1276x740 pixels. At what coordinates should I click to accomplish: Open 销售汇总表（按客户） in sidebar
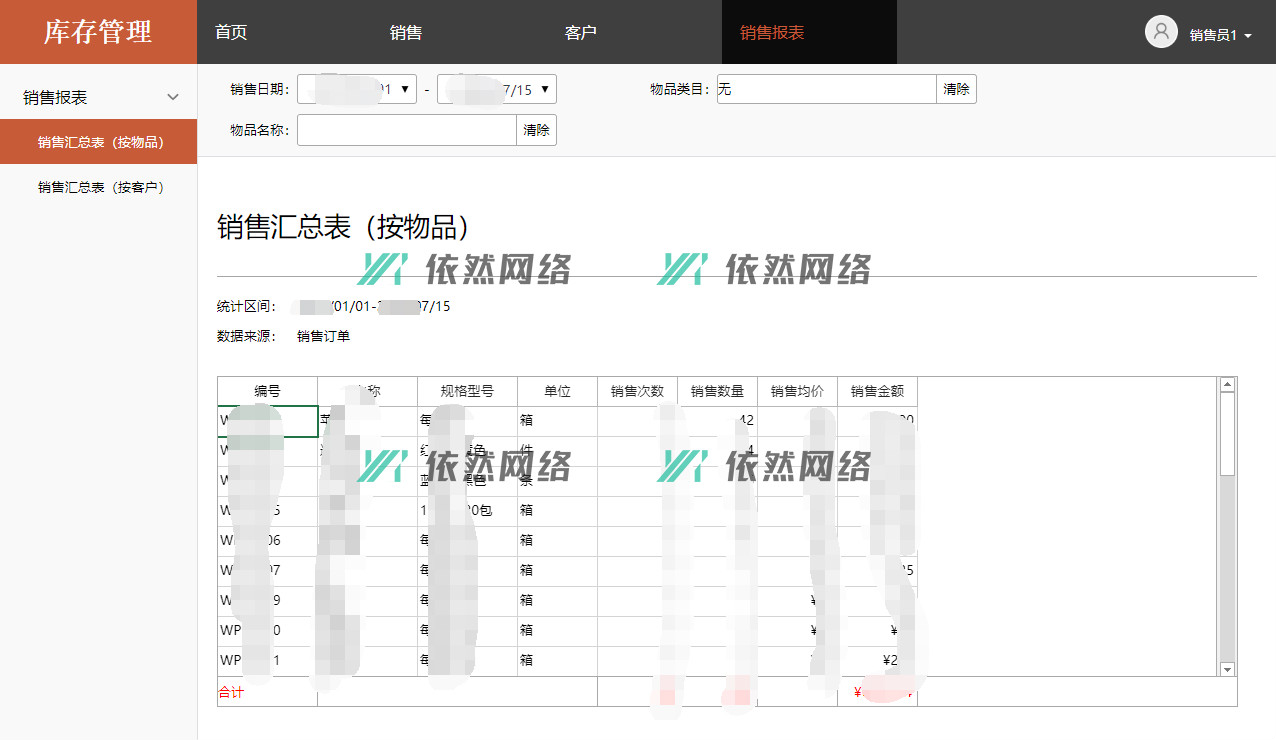point(100,187)
